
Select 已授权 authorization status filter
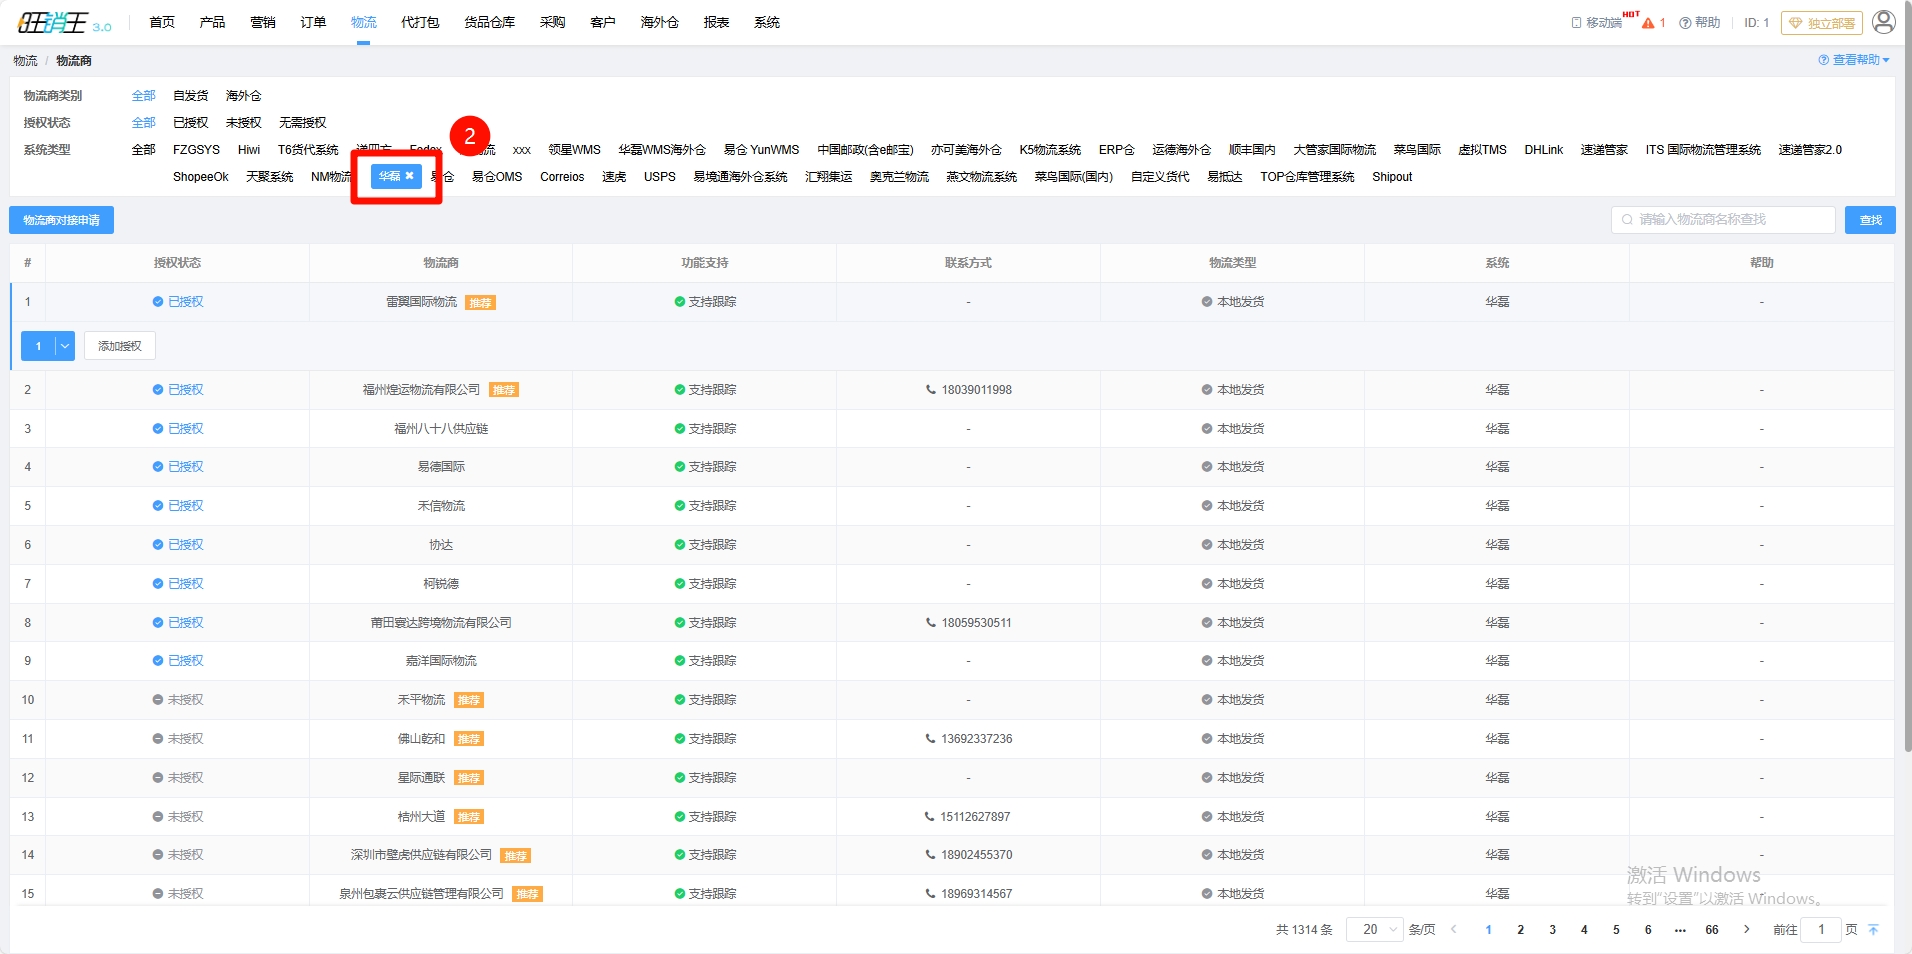[x=190, y=123]
